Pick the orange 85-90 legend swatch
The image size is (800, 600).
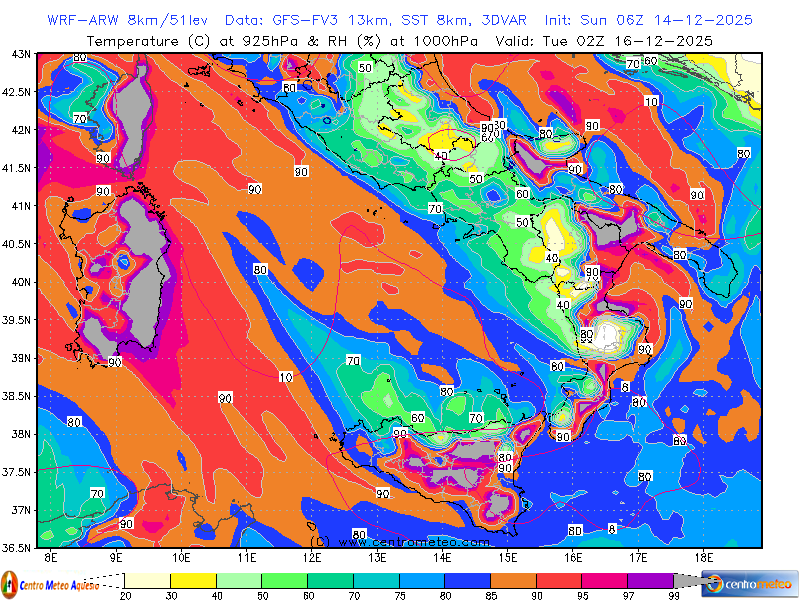coord(512,580)
